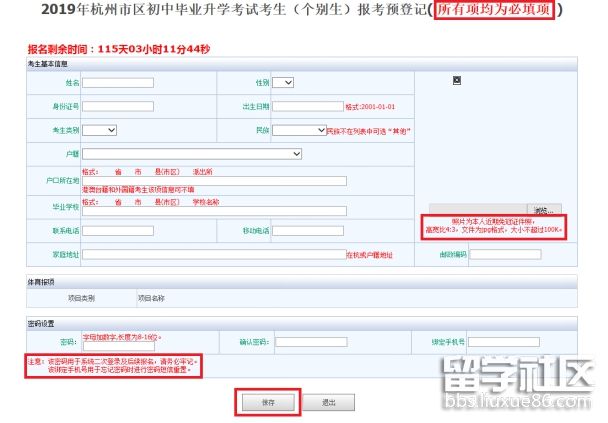Image resolution: width=608 pixels, height=423 pixels.
Task: Click the 移动电话 input box
Action: (307, 231)
